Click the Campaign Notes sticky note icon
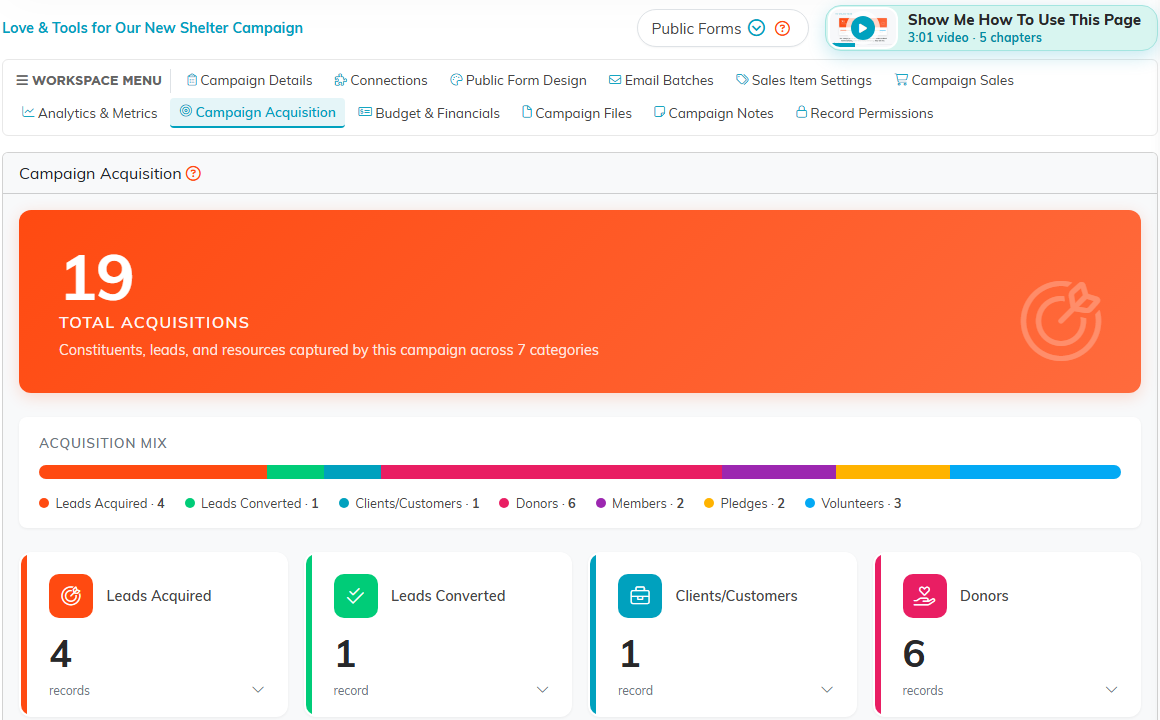The height and width of the screenshot is (720, 1160). click(659, 112)
